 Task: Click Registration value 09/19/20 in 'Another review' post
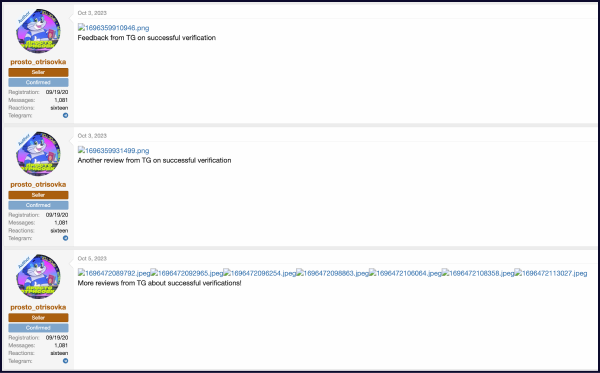click(57, 215)
